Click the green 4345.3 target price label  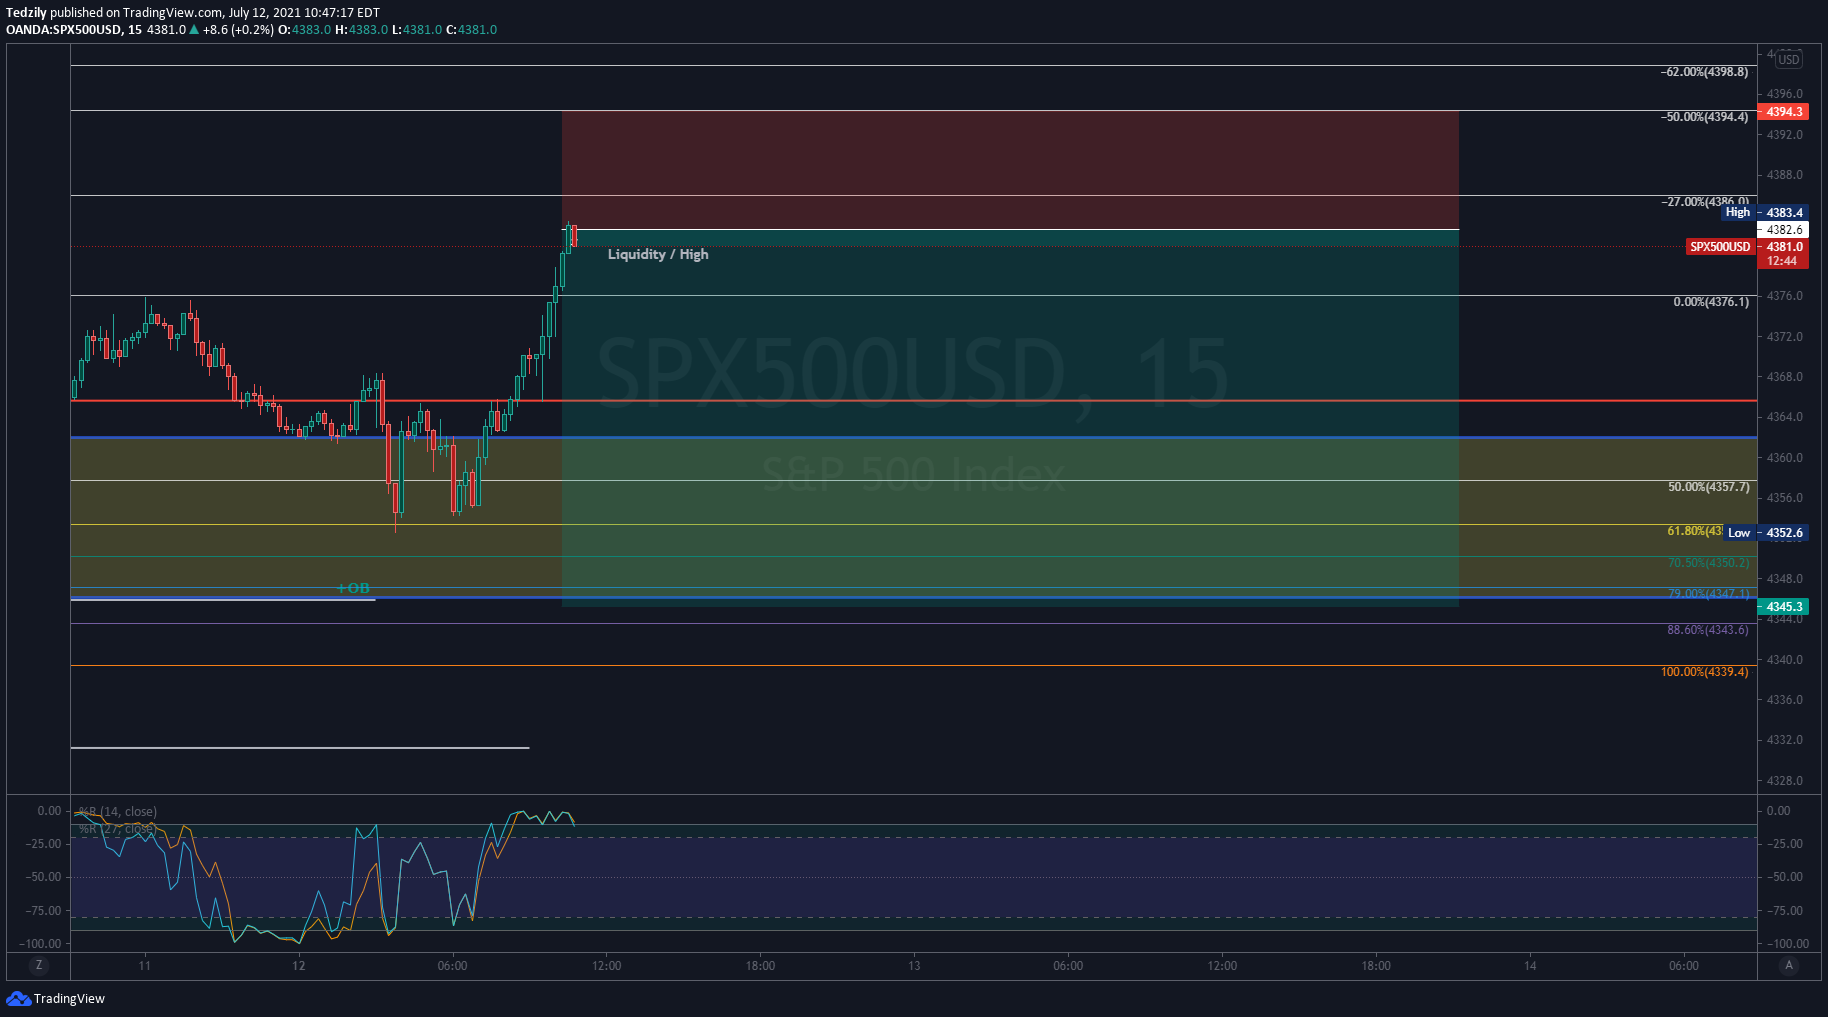click(x=1783, y=606)
